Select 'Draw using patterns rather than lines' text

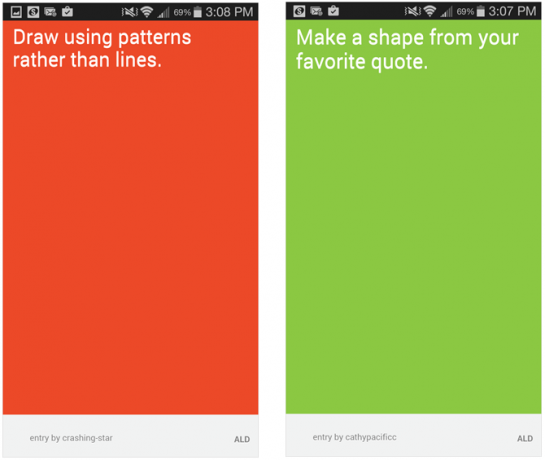click(x=102, y=49)
